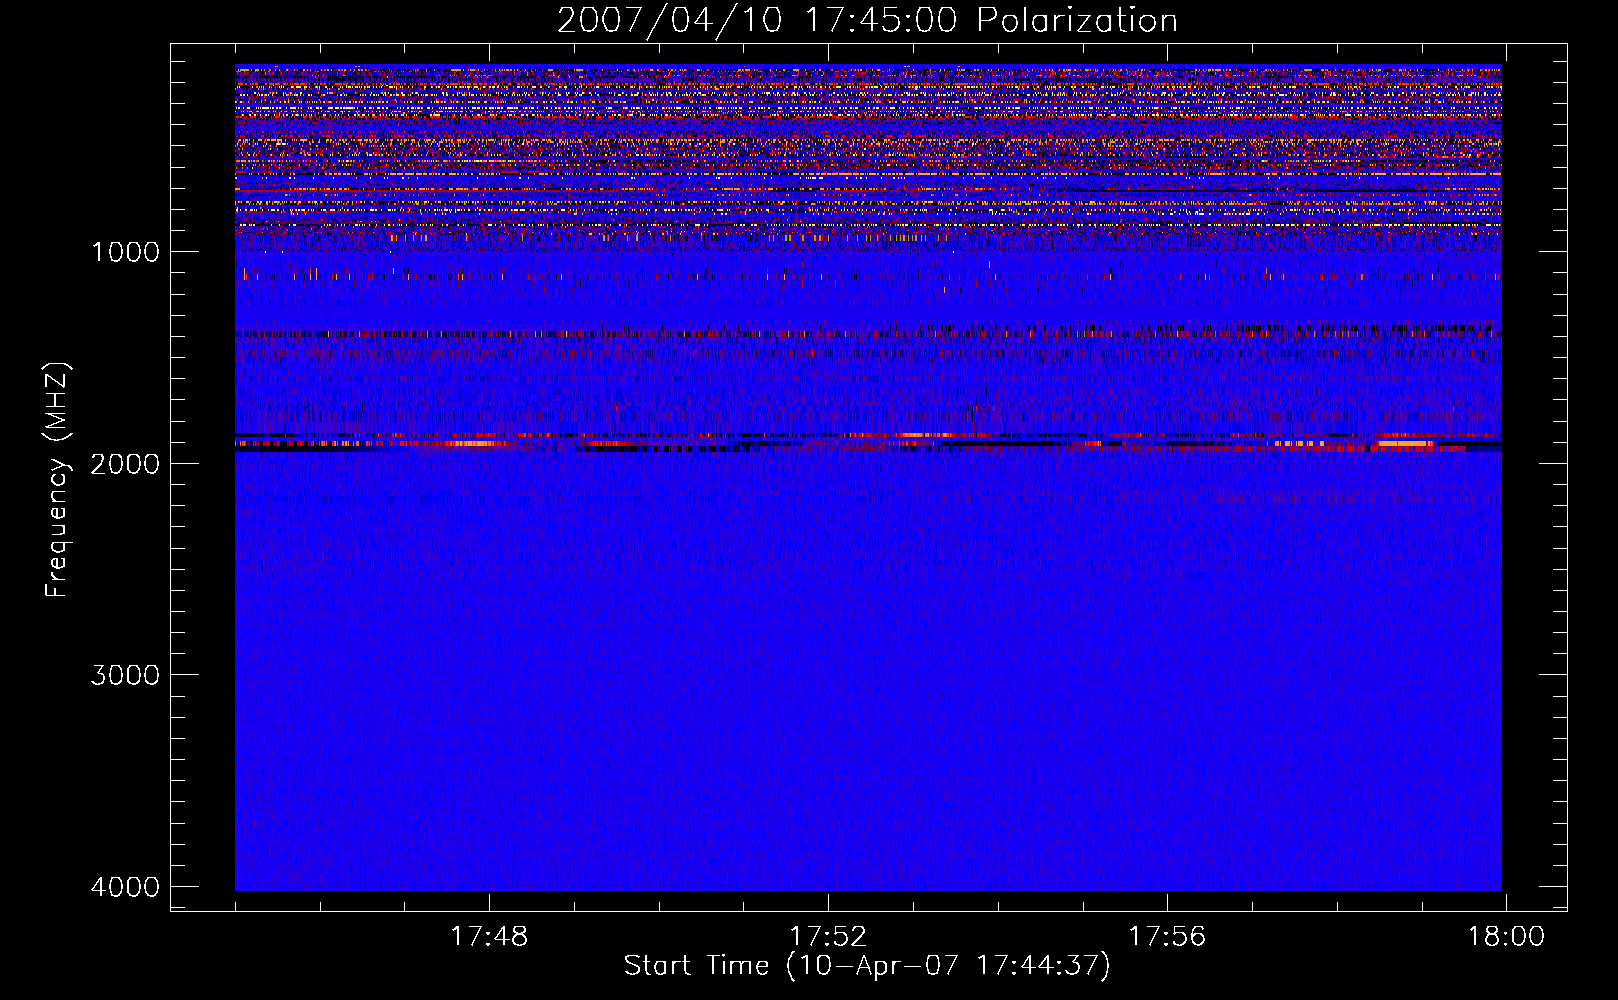Click the 1000 frequency tick label
Screen dimensions: 1618x1000
coord(125,252)
